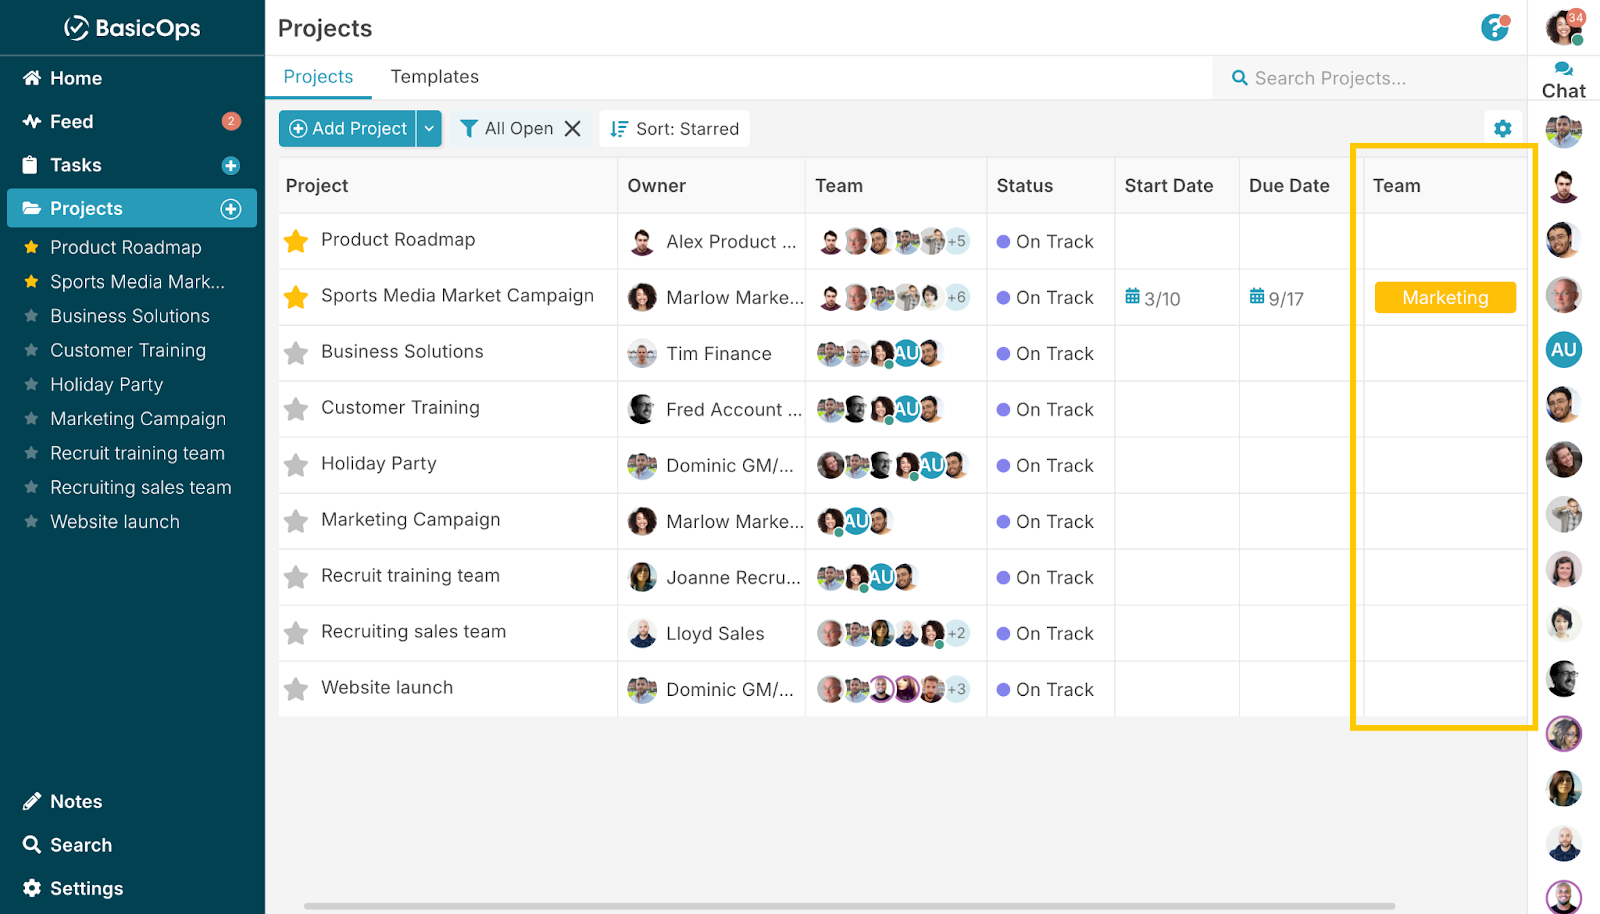Open table column settings gear
1600x914 pixels.
pos(1502,128)
